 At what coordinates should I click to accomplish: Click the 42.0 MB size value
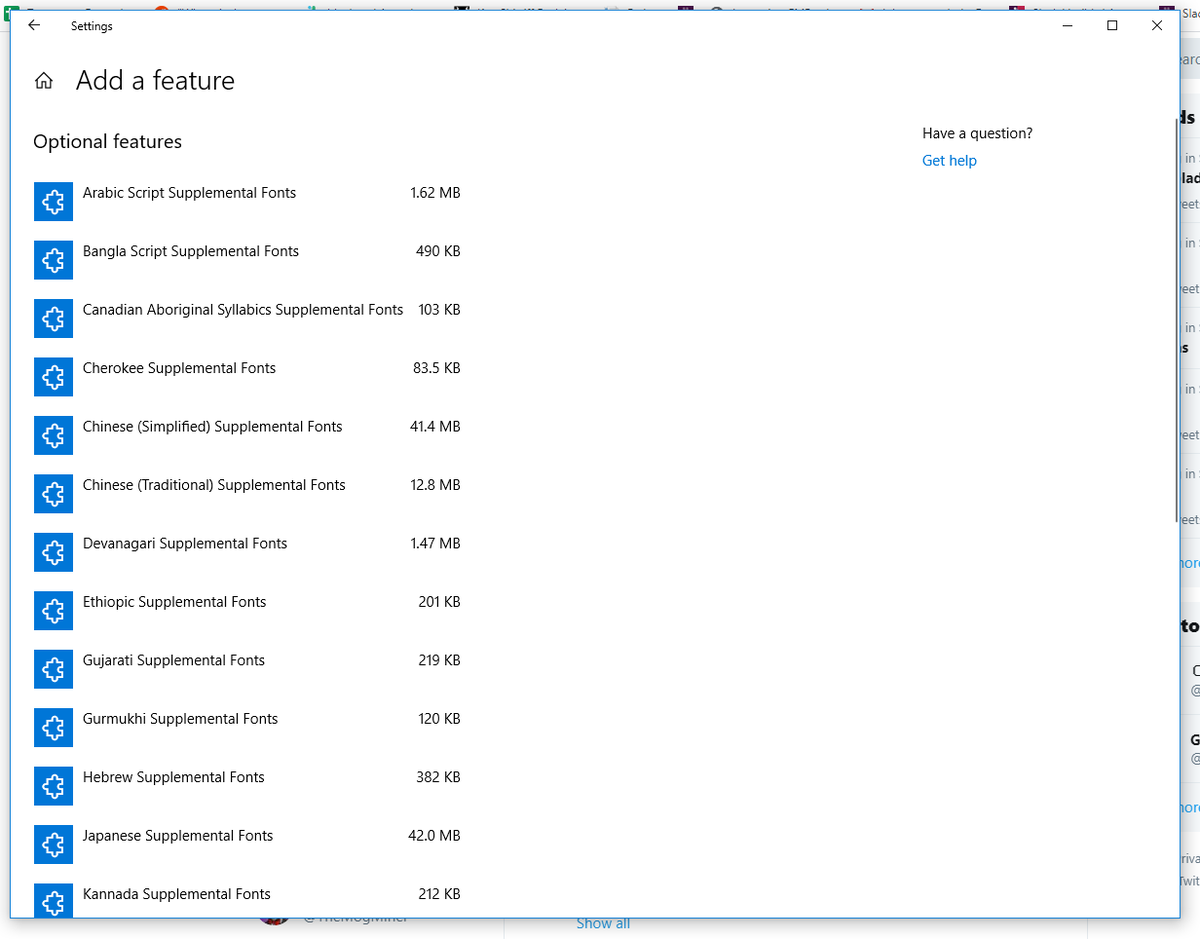(x=434, y=836)
